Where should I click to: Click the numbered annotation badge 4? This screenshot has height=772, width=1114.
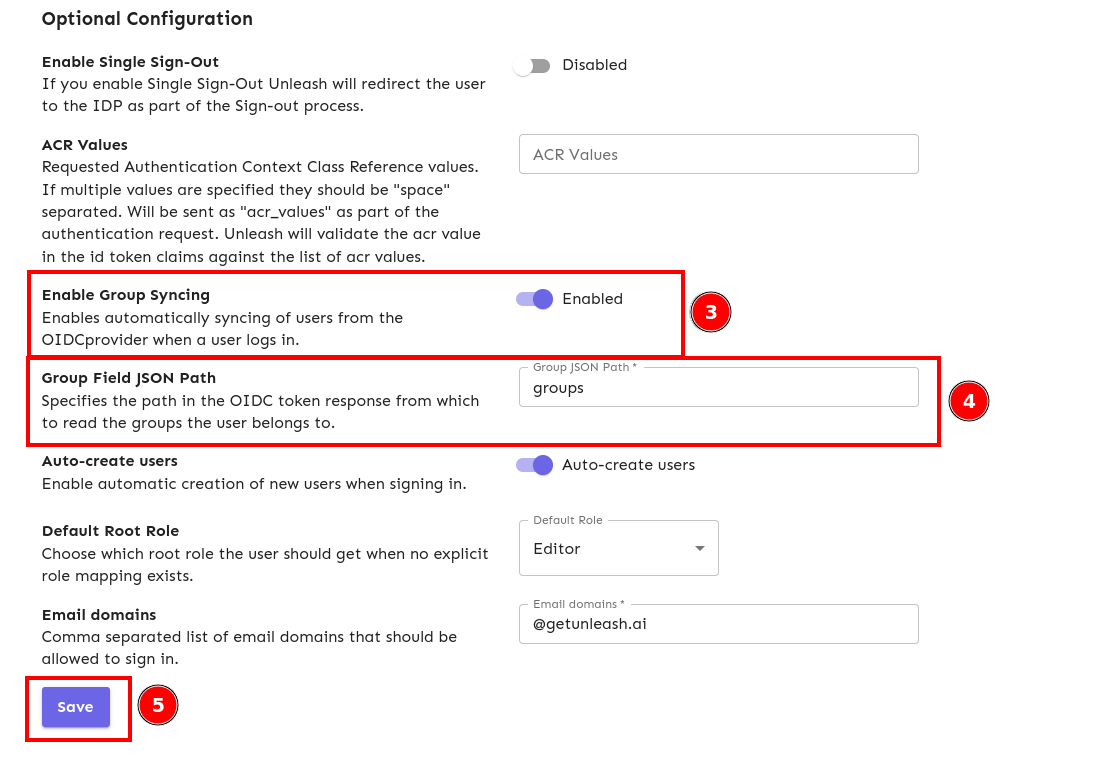pyautogui.click(x=969, y=401)
